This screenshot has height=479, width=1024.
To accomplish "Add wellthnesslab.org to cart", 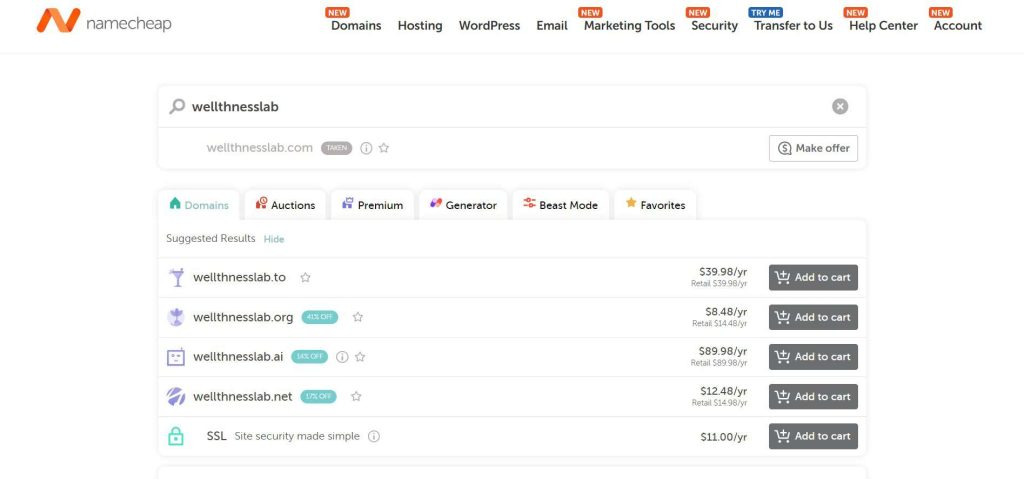I will 813,317.
